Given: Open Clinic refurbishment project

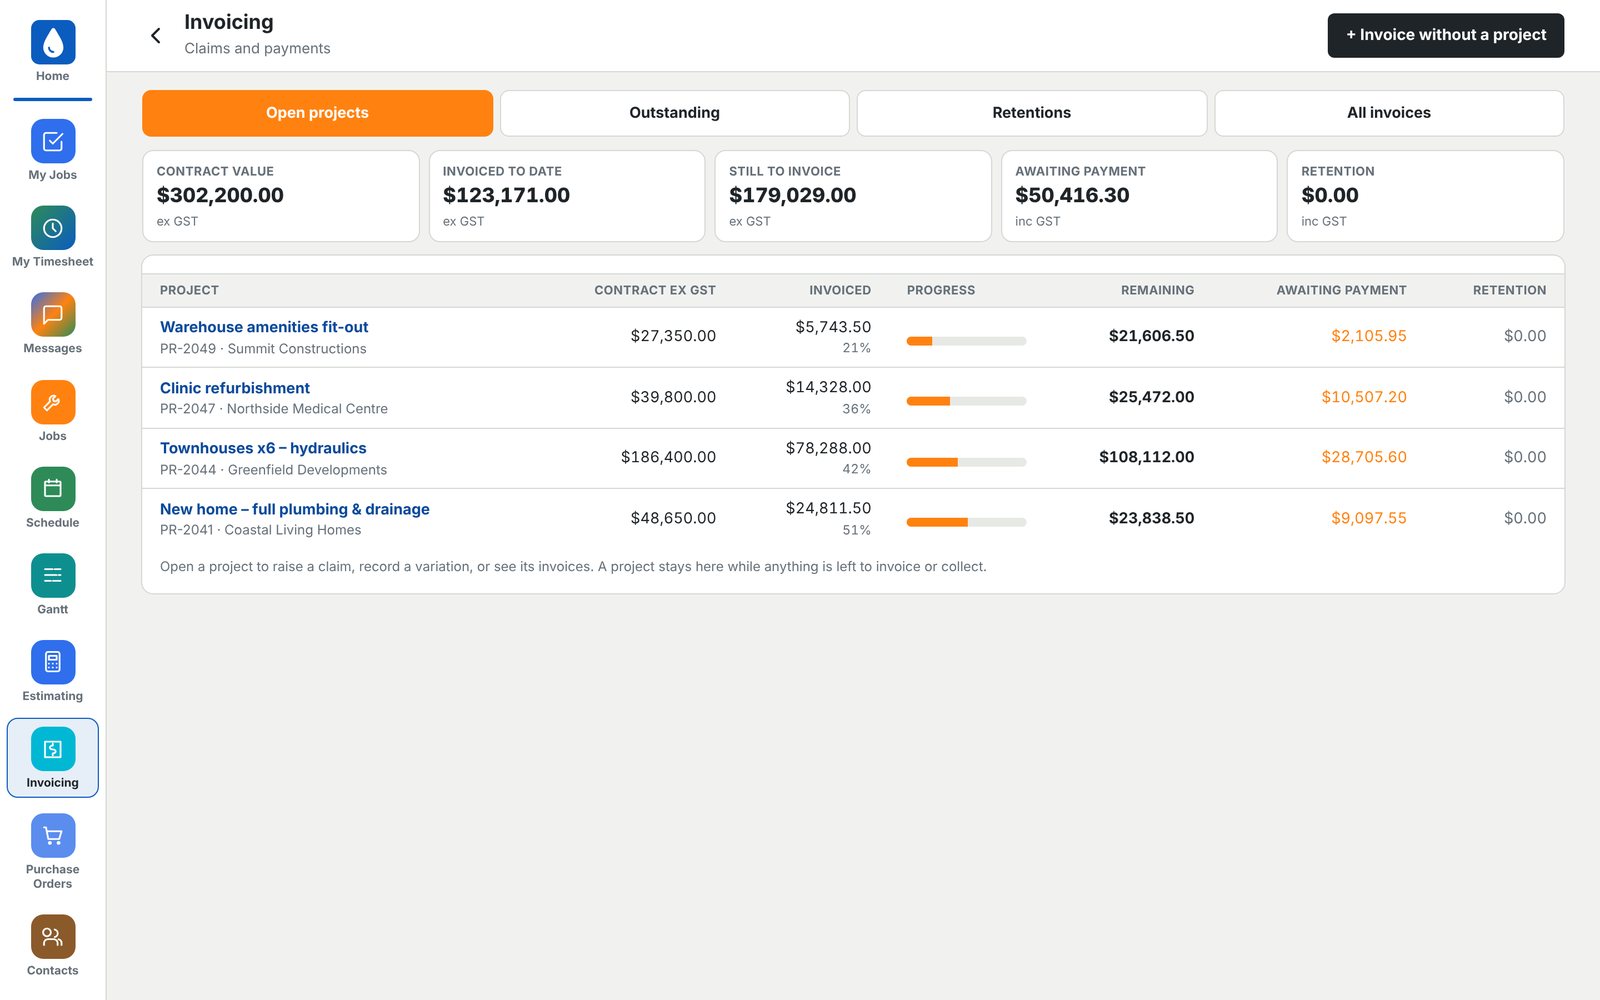Looking at the screenshot, I should point(235,388).
